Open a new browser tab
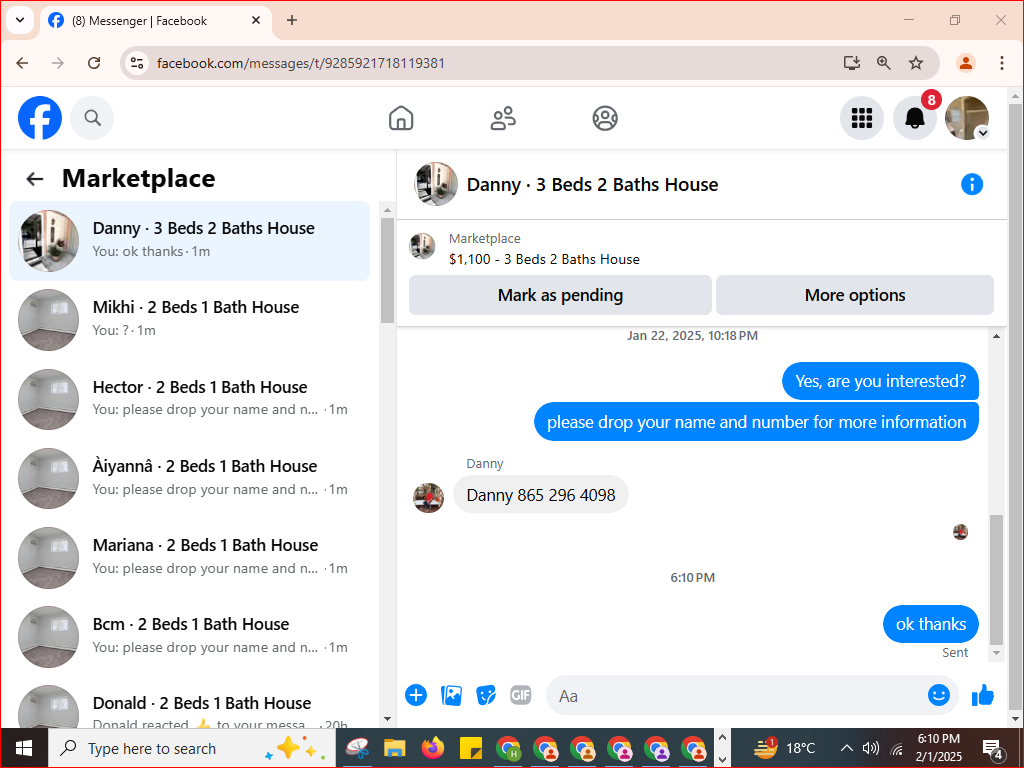 tap(292, 20)
